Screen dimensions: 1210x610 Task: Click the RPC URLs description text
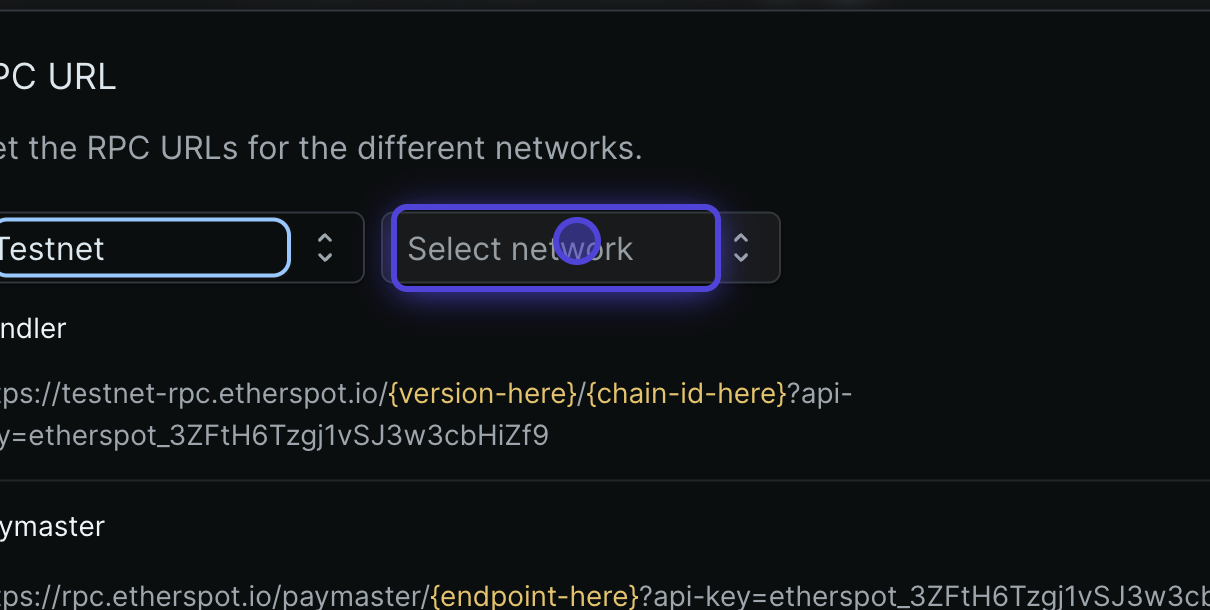point(320,147)
